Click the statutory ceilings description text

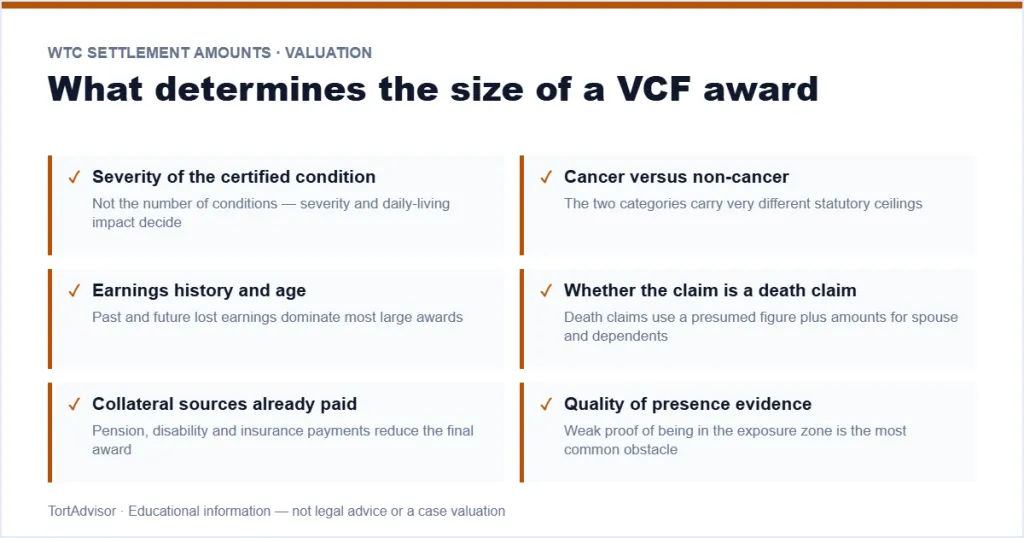(743, 204)
